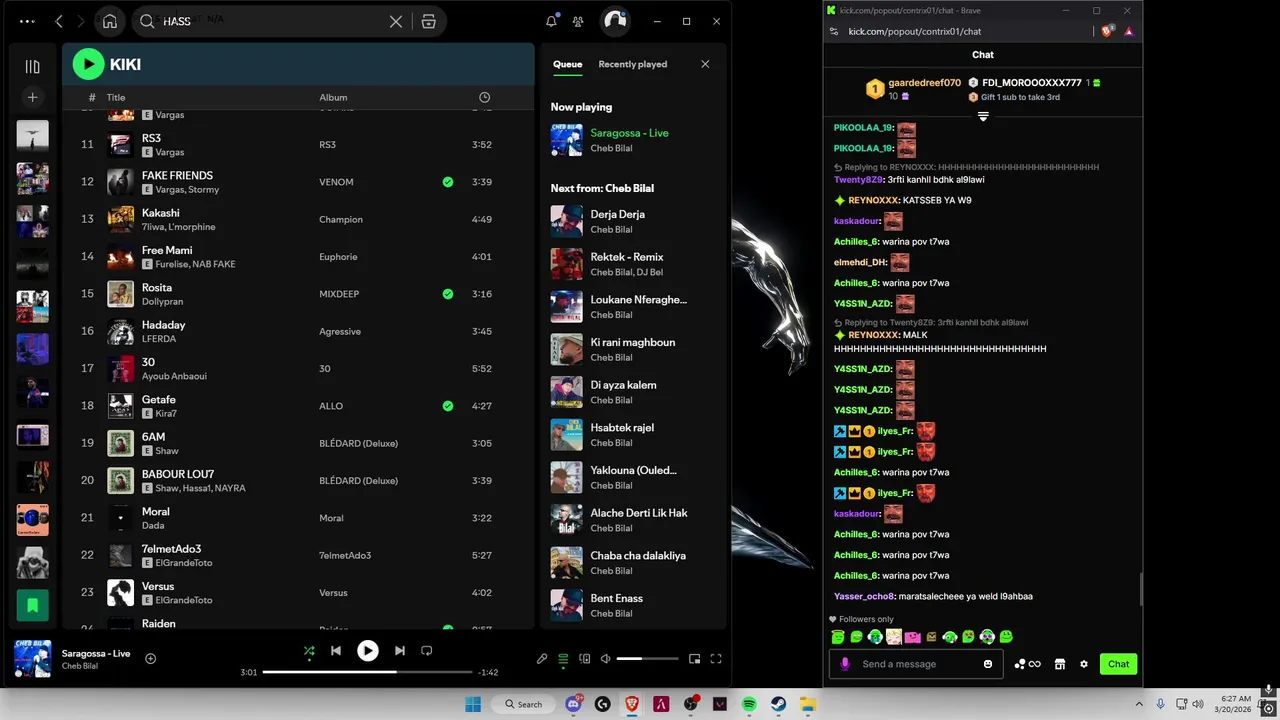Open Brave Shields icon in address bar
Screen dimensions: 1280x720
1108,31
